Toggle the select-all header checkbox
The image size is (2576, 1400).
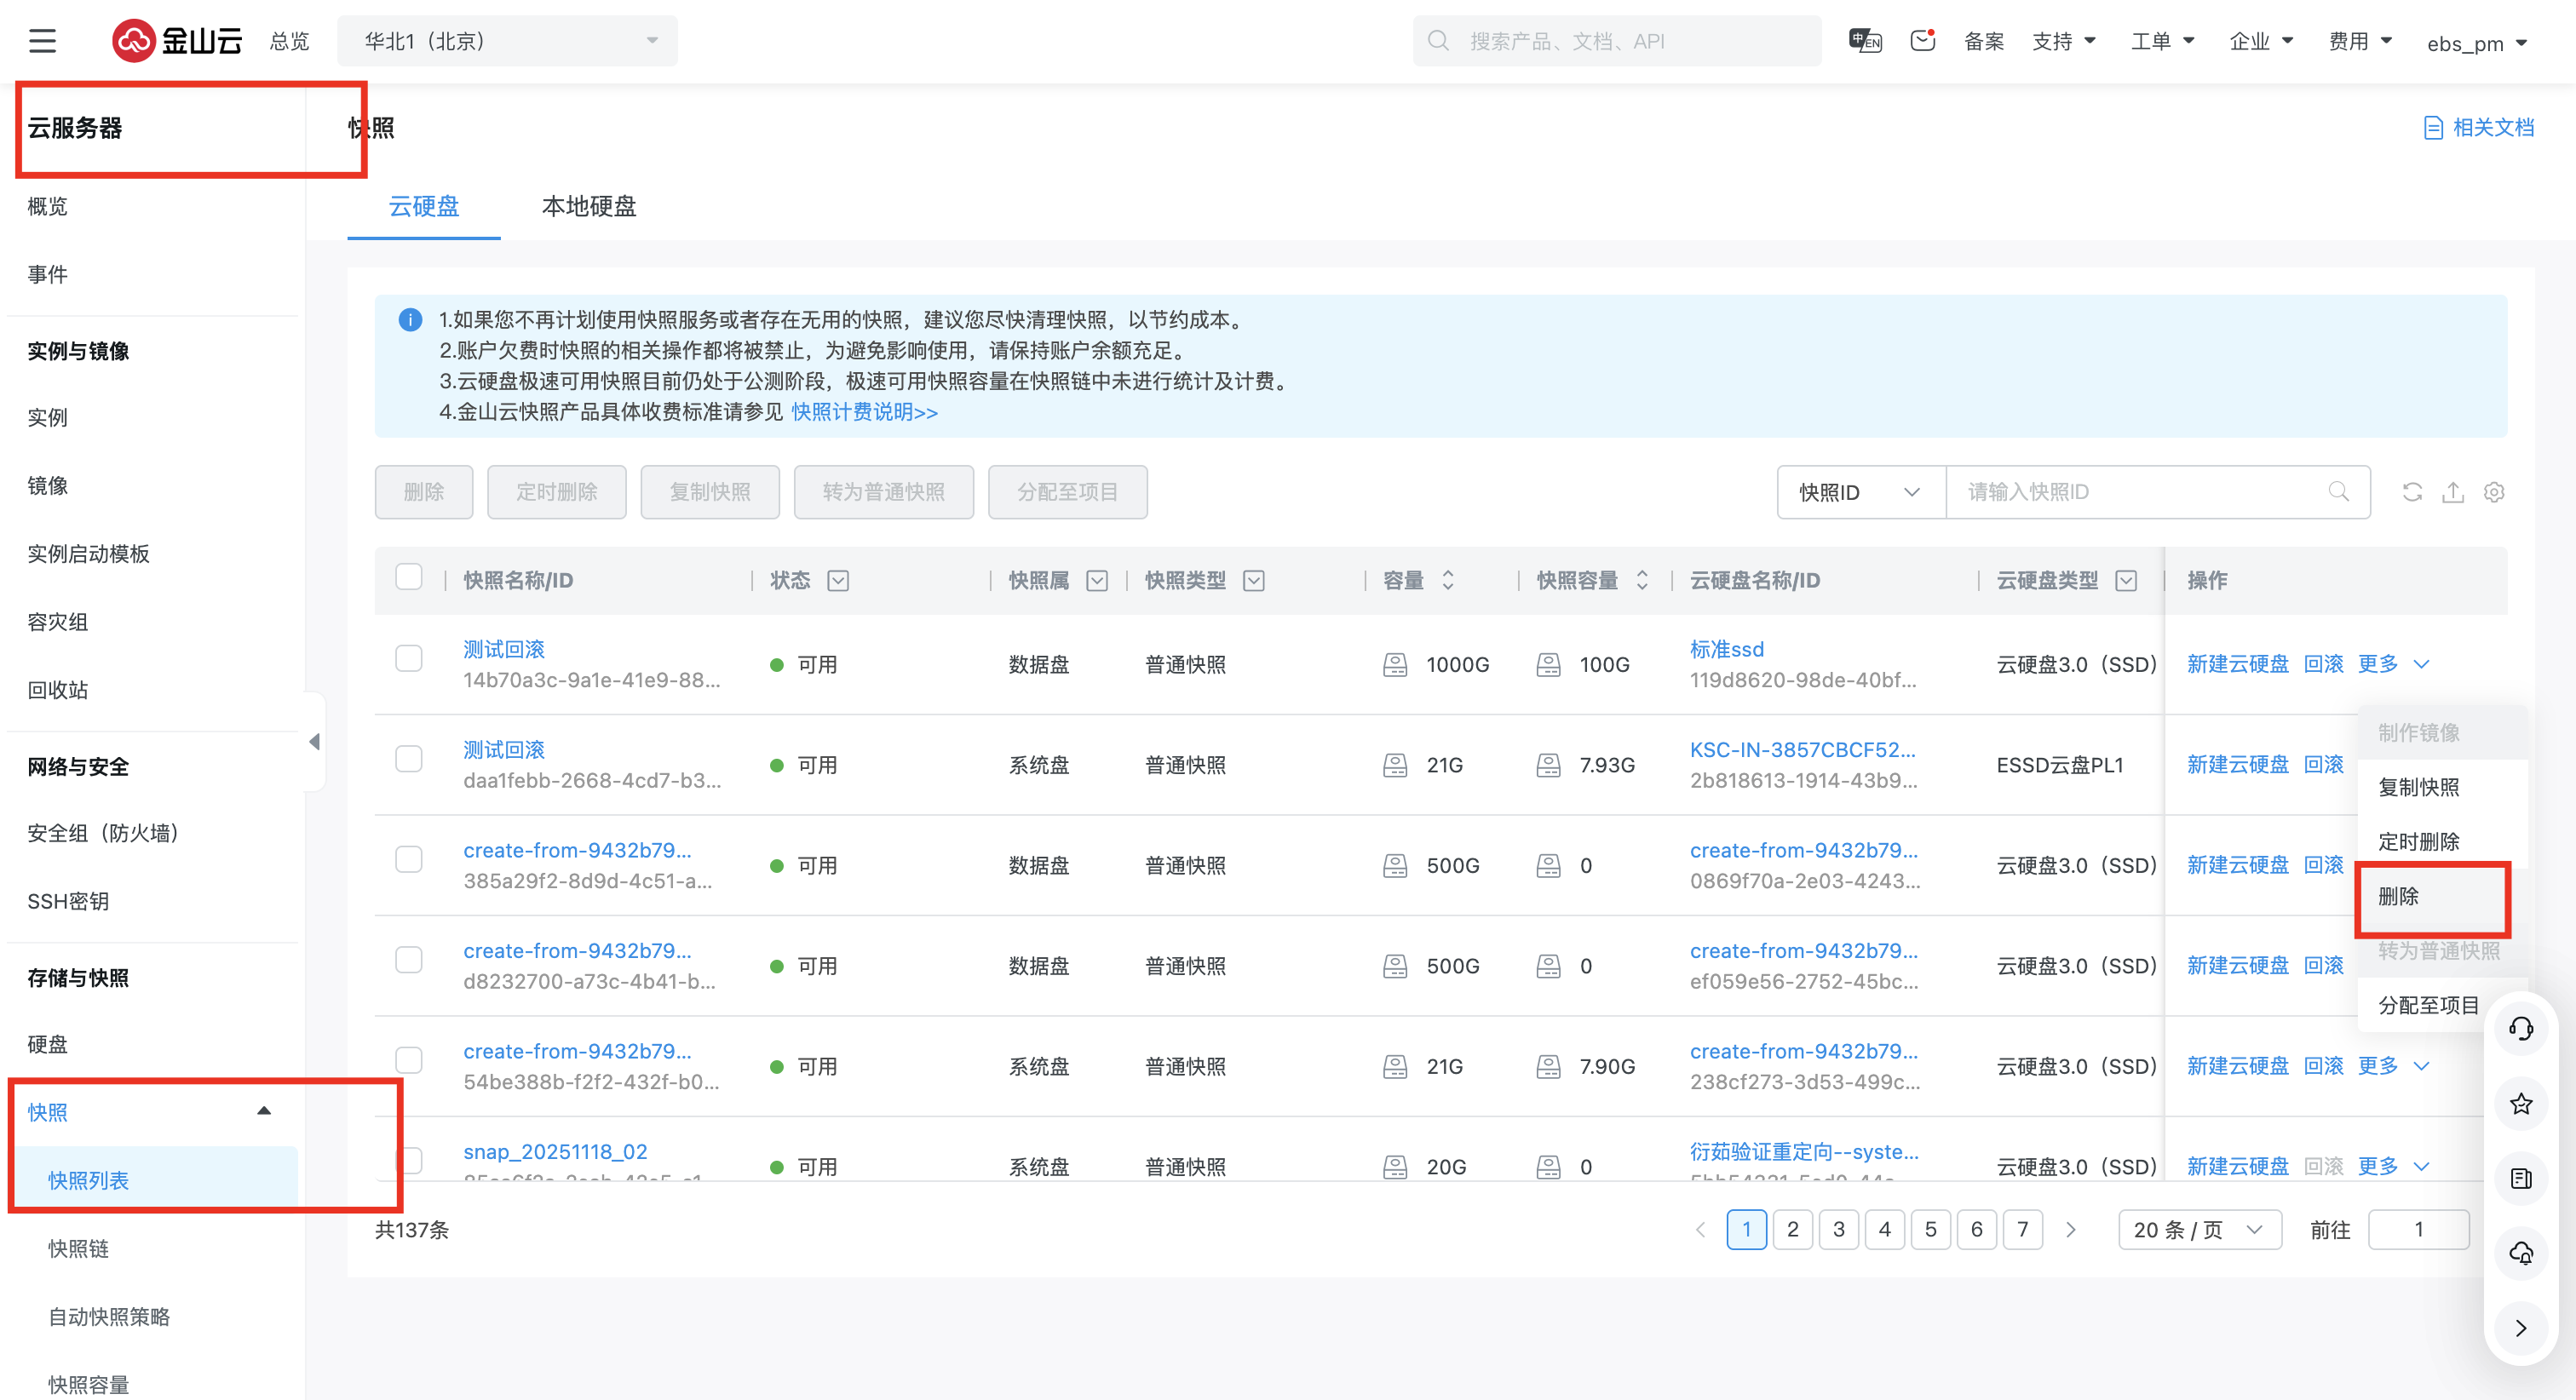[x=409, y=578]
